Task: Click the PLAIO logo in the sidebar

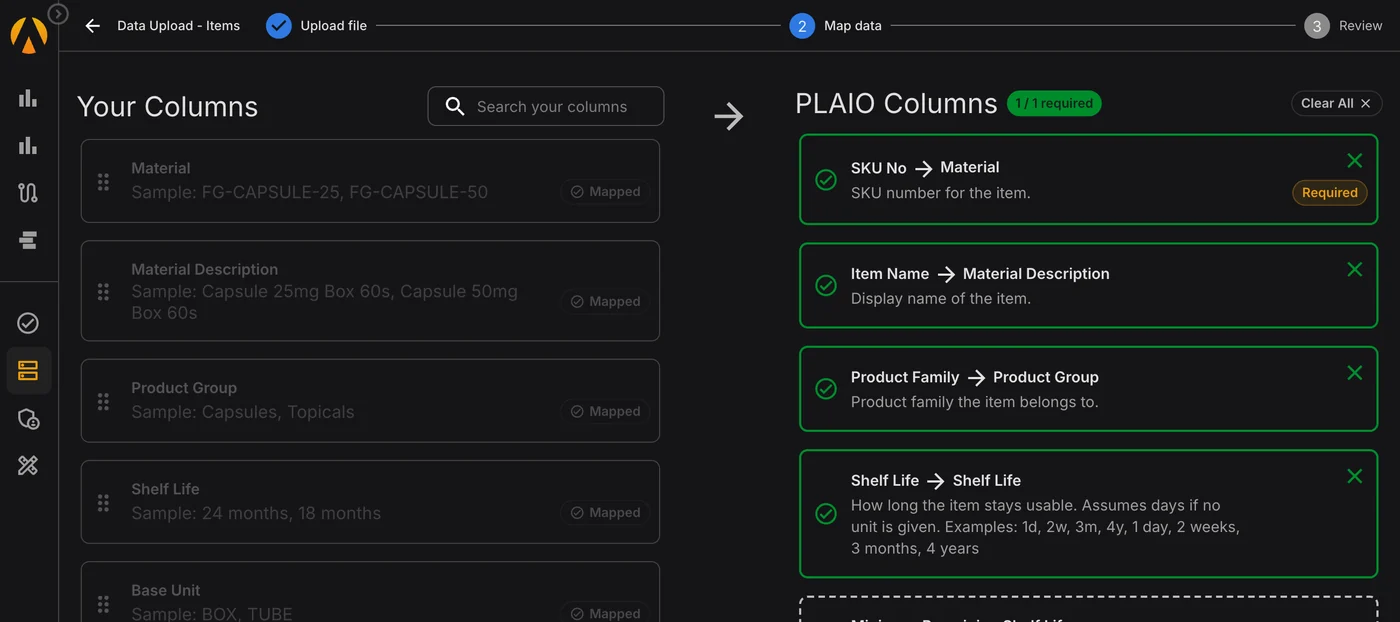Action: pyautogui.click(x=28, y=35)
